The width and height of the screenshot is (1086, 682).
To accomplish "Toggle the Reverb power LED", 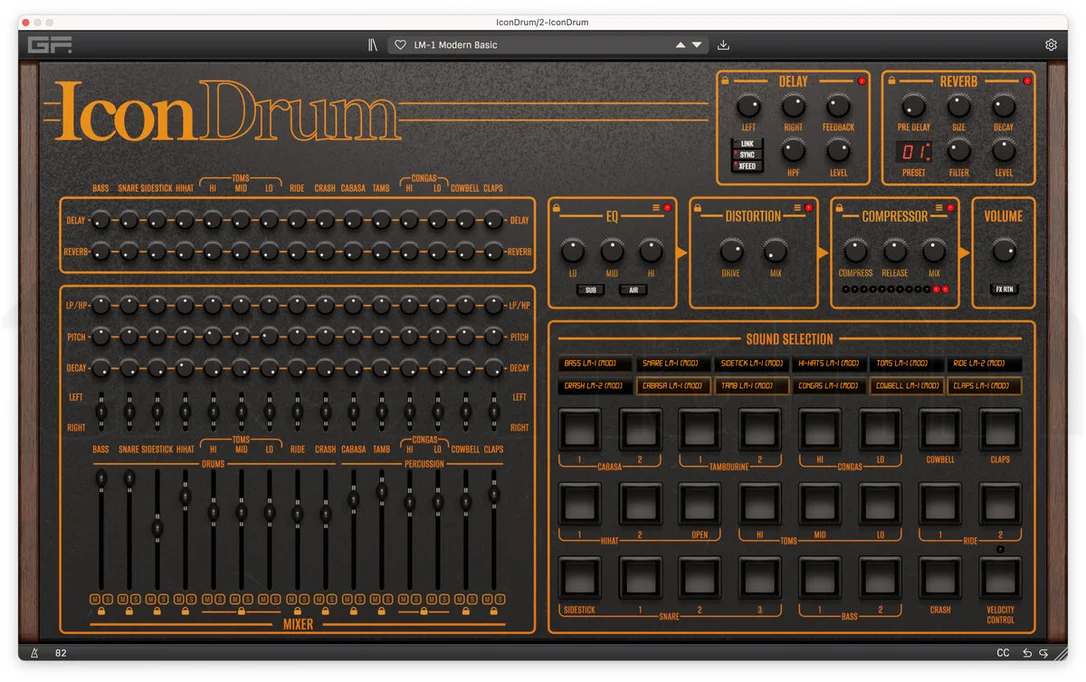I will 1027,81.
